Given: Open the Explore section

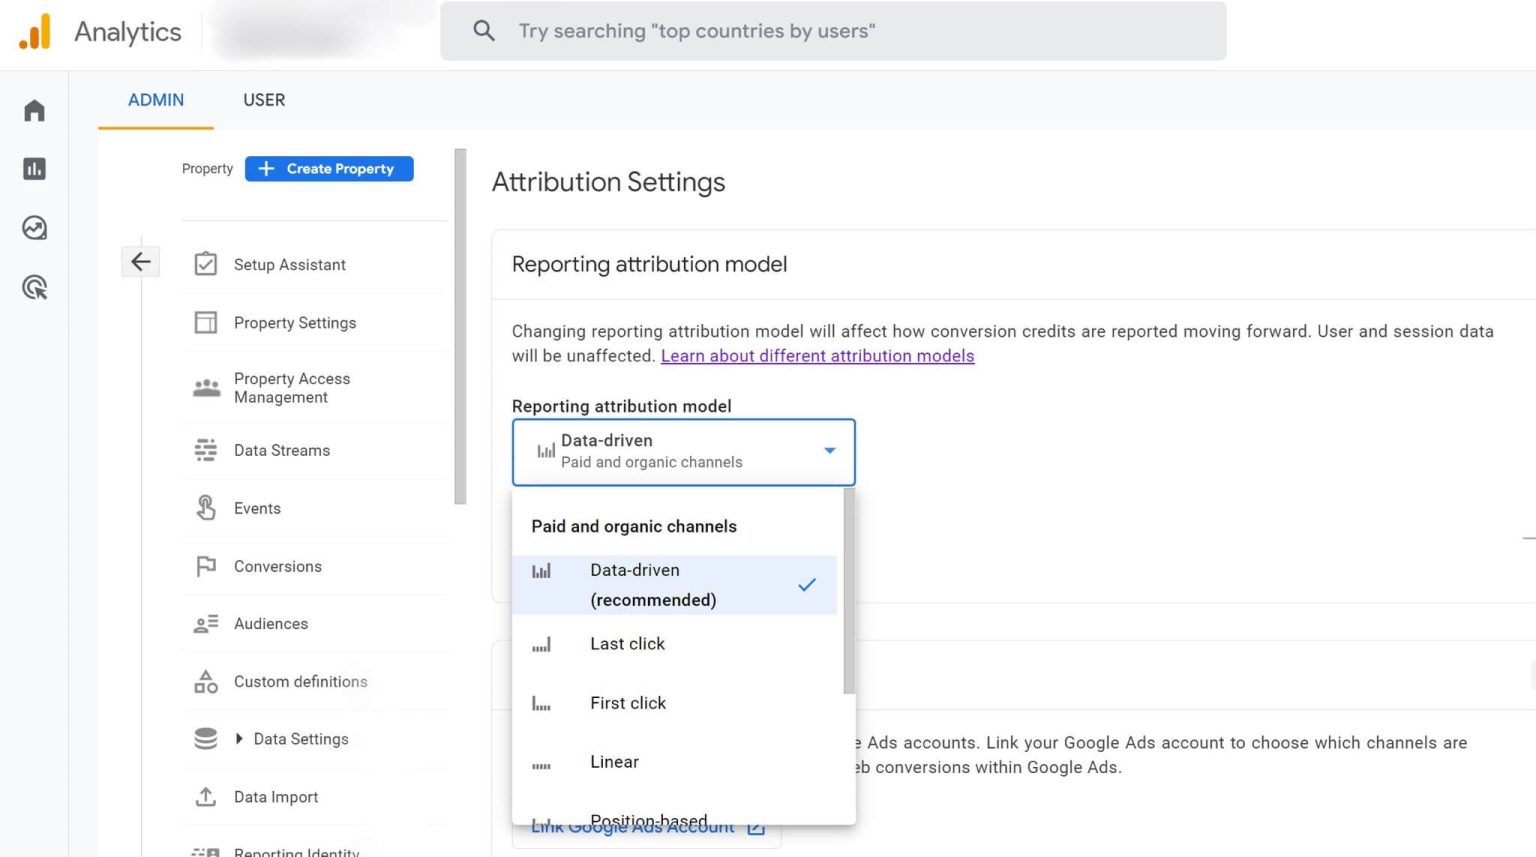Looking at the screenshot, I should pyautogui.click(x=34, y=228).
